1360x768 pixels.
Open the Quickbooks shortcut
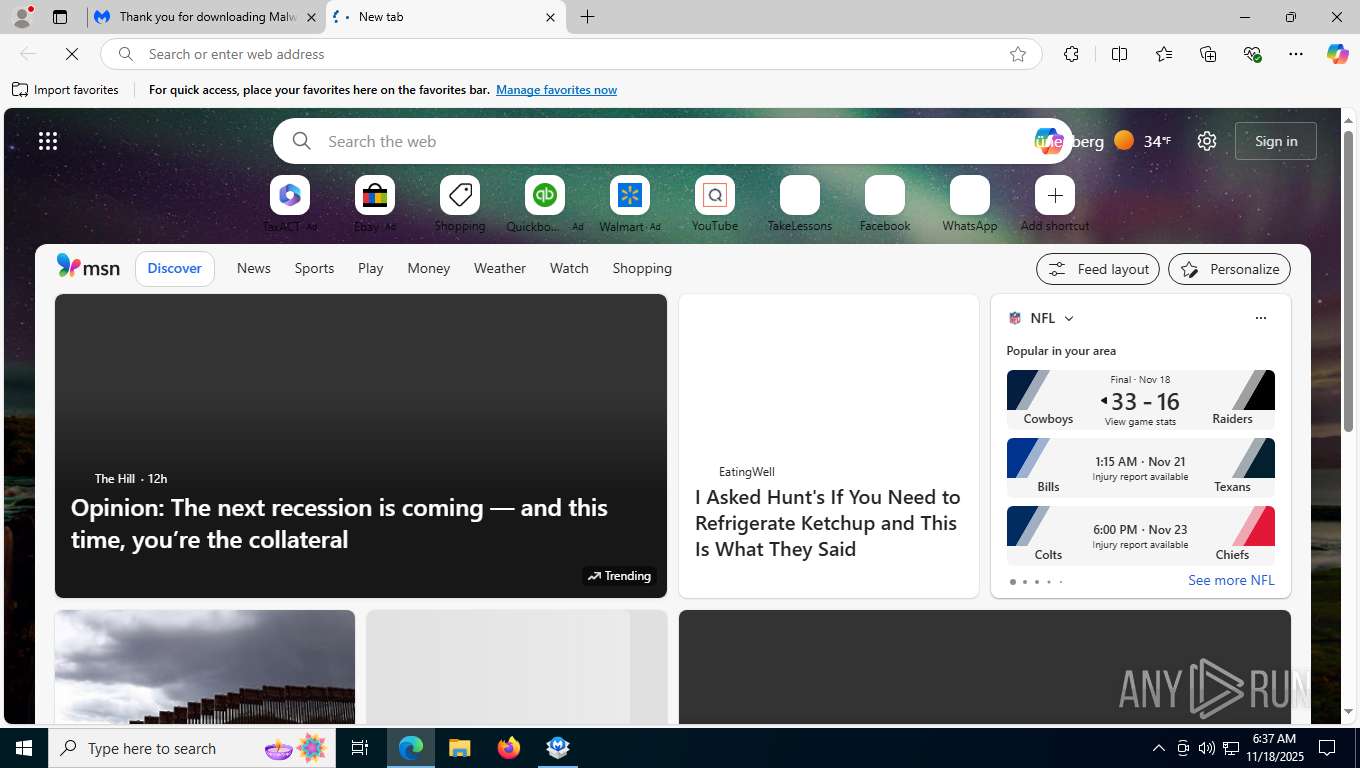[x=545, y=204]
